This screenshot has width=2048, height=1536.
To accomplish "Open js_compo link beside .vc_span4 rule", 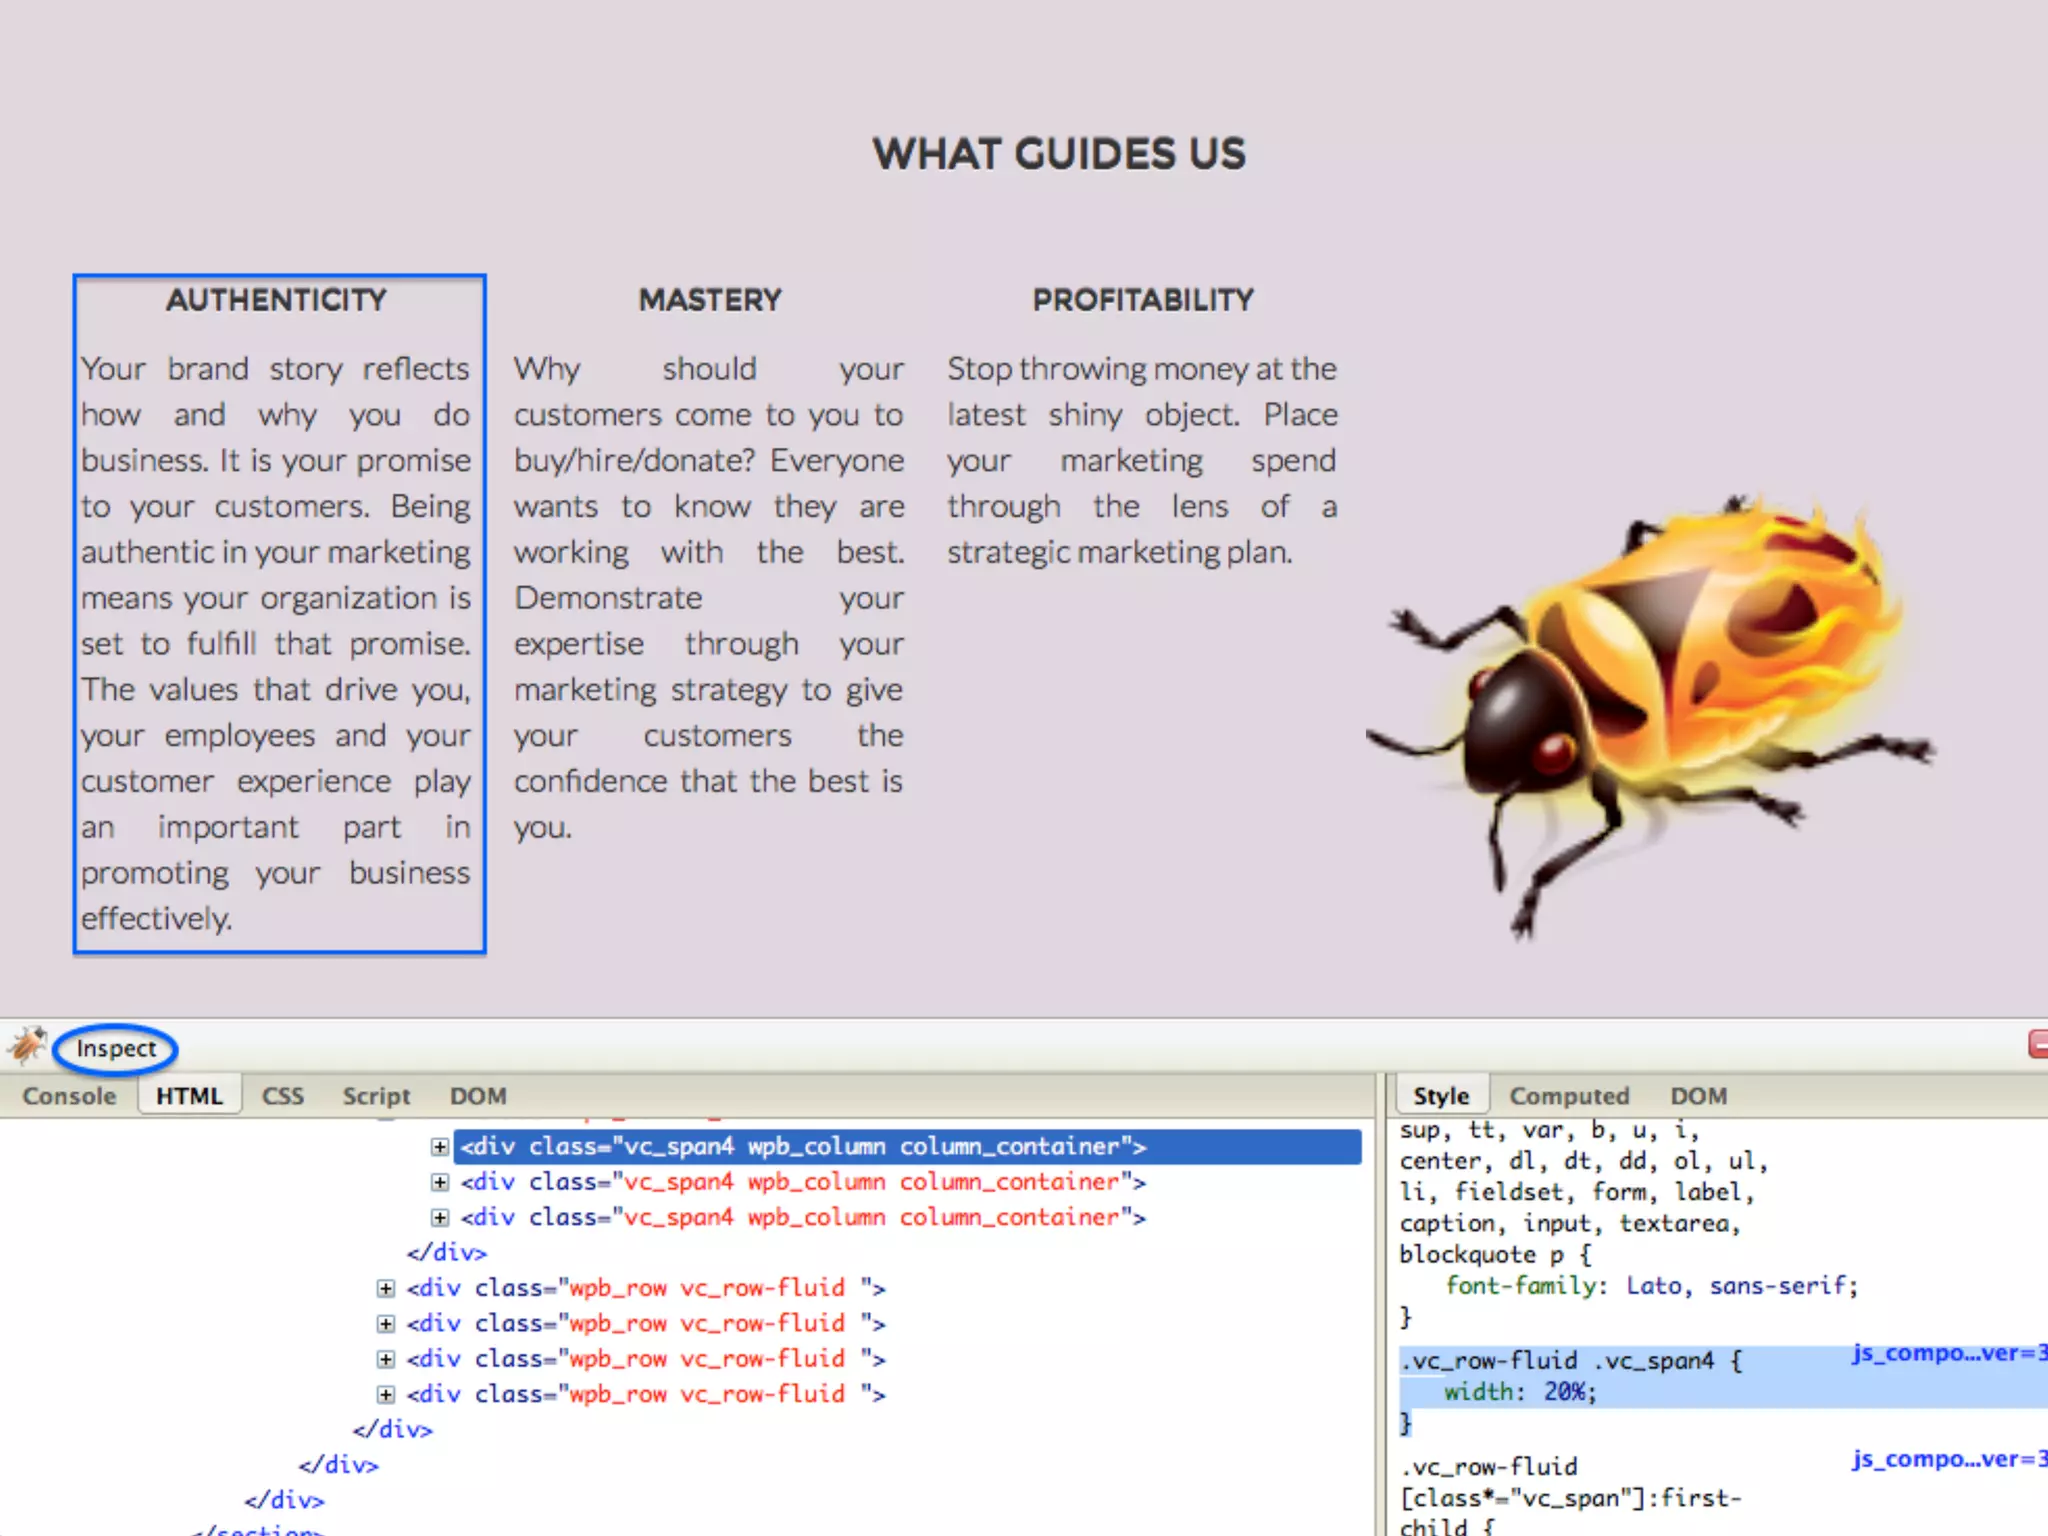I will point(1946,1353).
